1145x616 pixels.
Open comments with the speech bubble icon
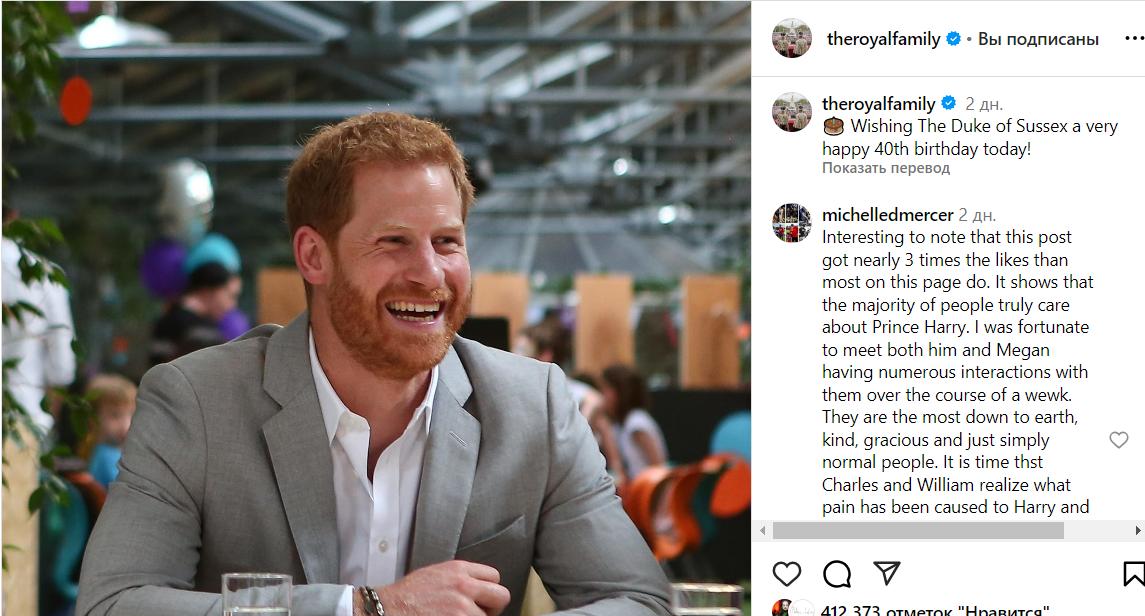[837, 573]
